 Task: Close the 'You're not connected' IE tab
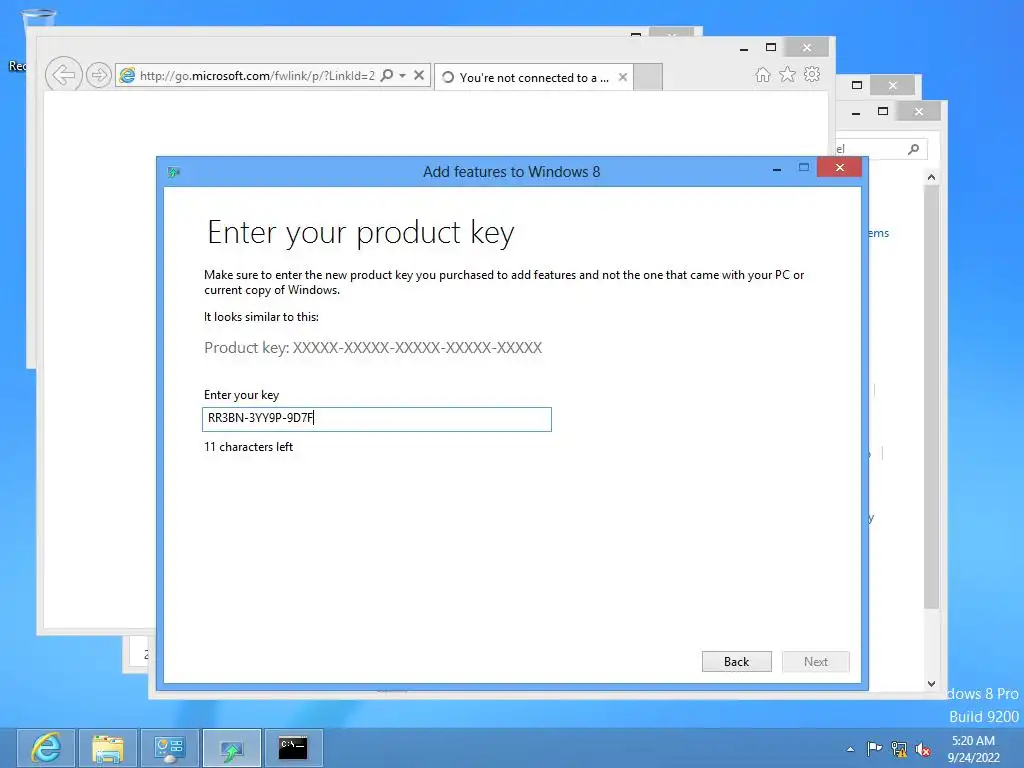tap(623, 77)
